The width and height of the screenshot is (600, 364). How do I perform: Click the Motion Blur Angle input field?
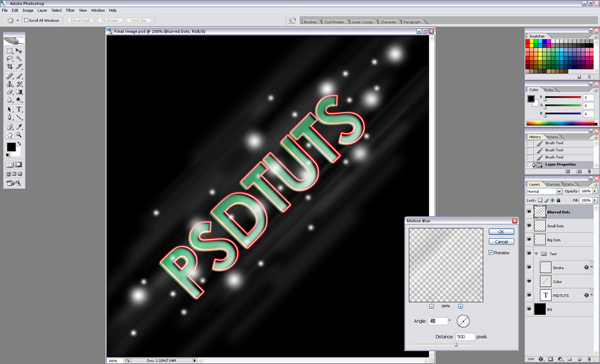(438, 321)
